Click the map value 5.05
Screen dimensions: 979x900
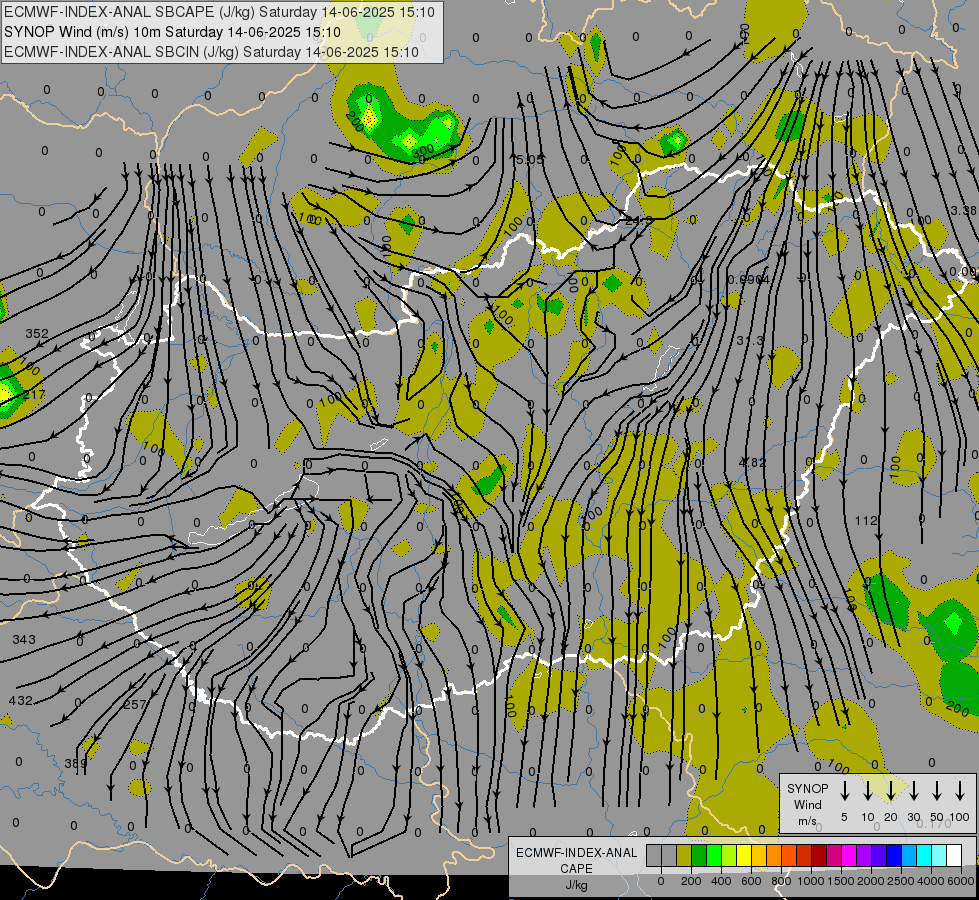[x=529, y=159]
